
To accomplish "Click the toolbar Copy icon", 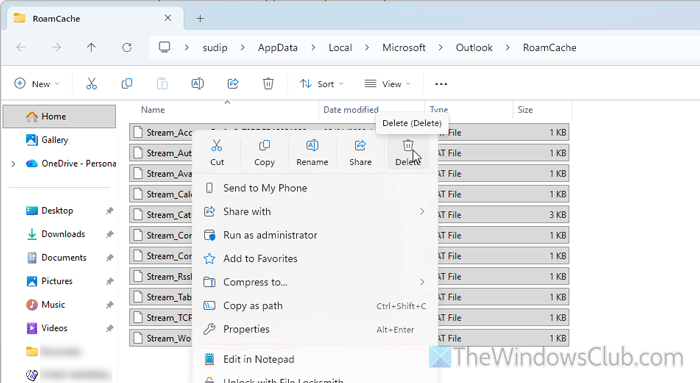I will [127, 83].
